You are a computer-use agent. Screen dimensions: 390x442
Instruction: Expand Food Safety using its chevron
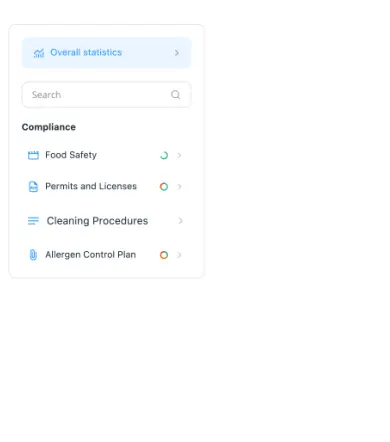[x=179, y=155]
